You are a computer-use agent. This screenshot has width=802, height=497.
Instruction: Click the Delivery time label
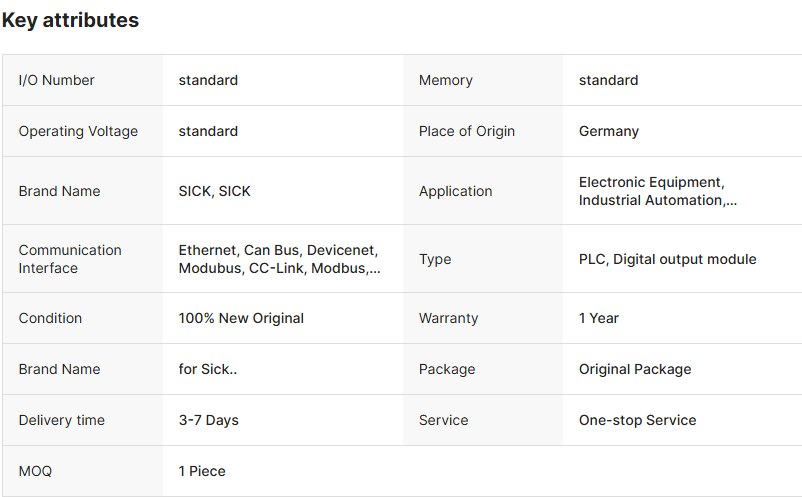[x=61, y=420]
